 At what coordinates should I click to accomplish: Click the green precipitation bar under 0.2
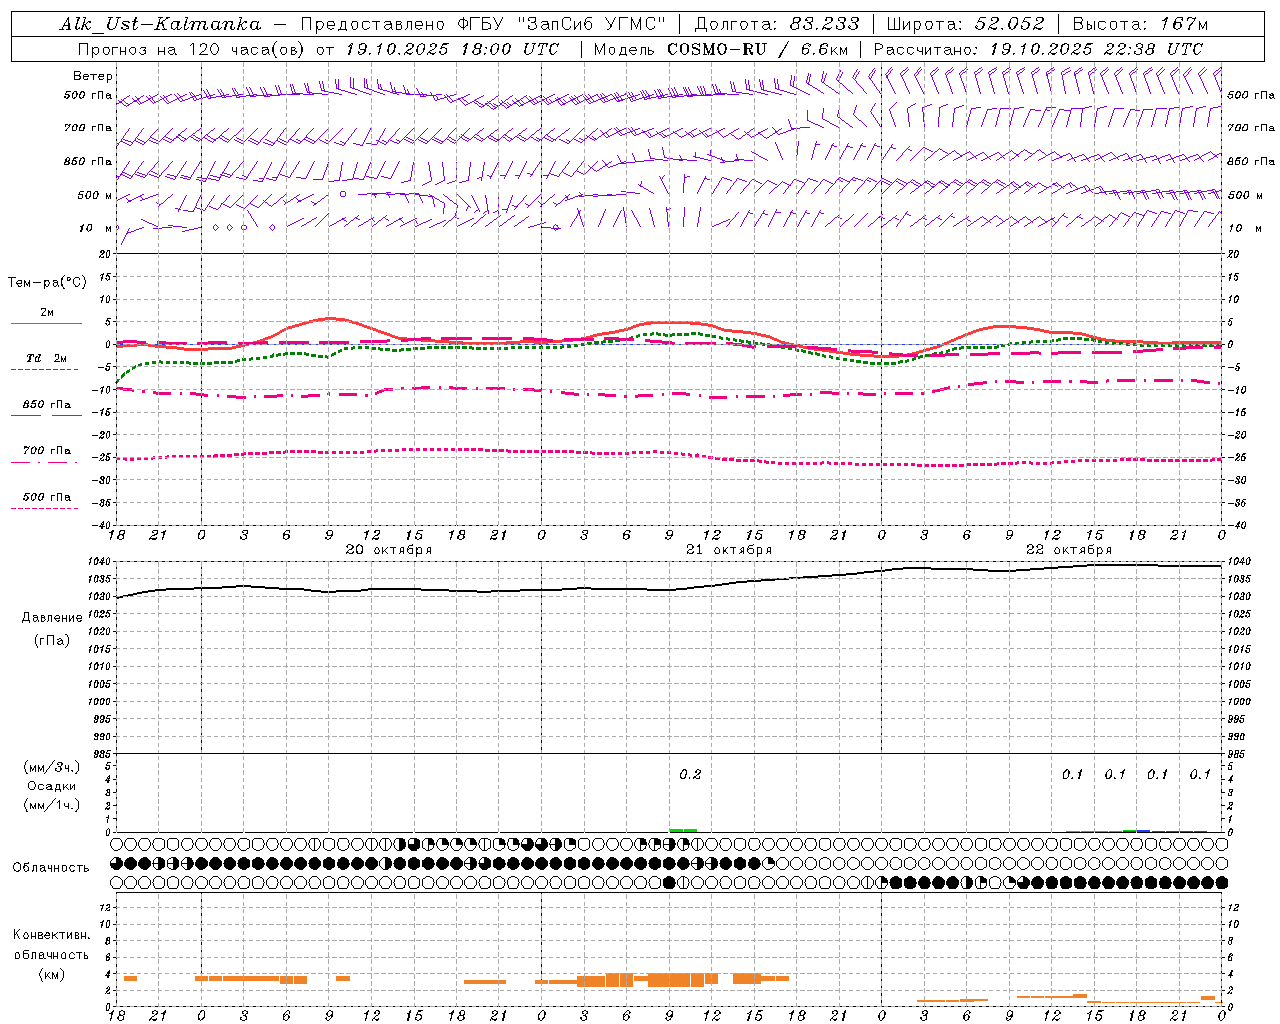point(683,830)
